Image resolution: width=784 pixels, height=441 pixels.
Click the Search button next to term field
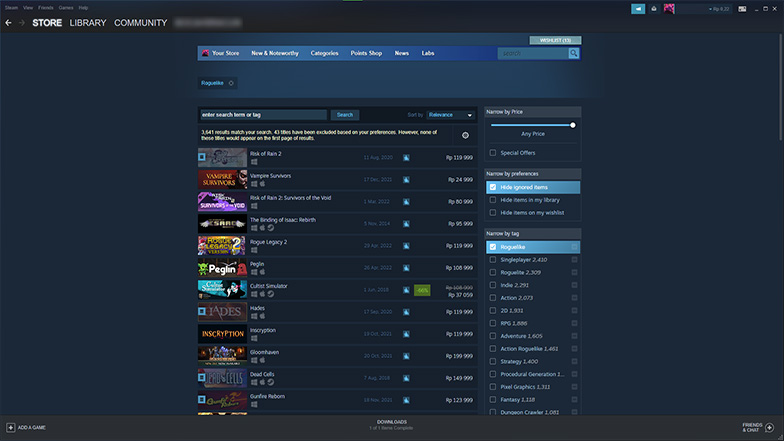pyautogui.click(x=344, y=115)
